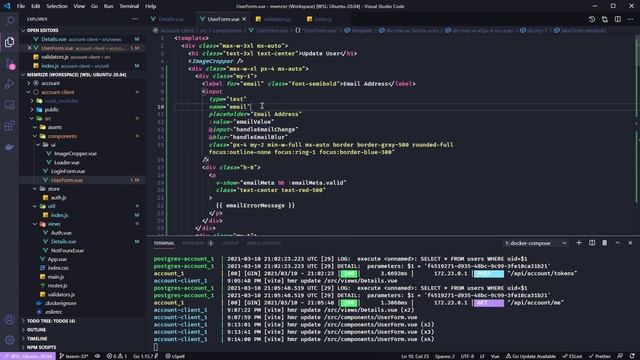Viewport: 640px width, 360px height.
Task: Click the git branch status item
Action: coord(74,356)
